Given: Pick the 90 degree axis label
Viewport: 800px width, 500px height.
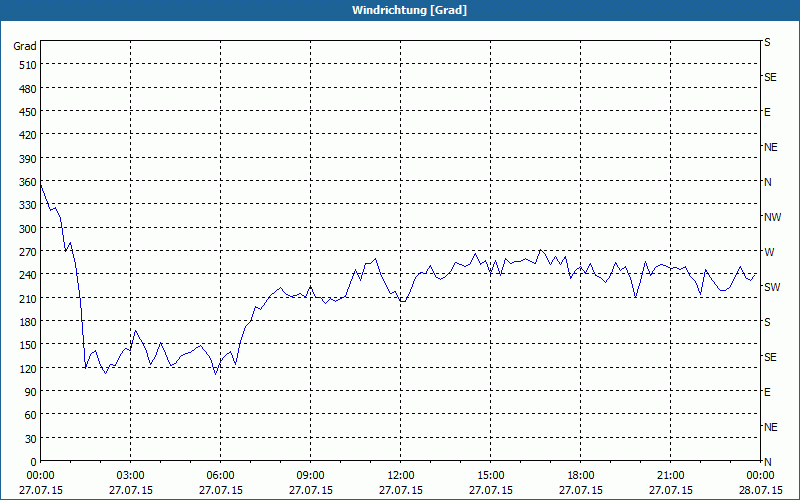Looking at the screenshot, I should (31, 392).
